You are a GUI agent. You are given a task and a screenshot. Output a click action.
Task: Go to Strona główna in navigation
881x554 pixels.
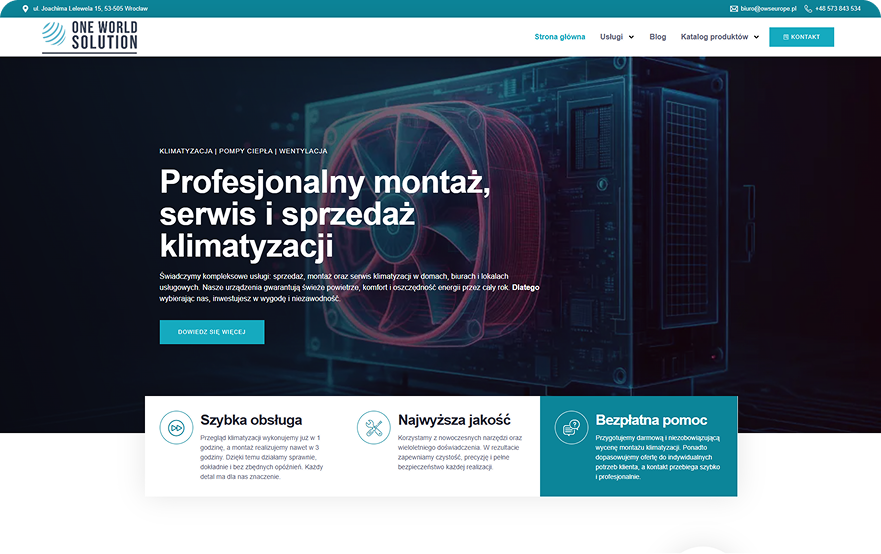click(560, 37)
